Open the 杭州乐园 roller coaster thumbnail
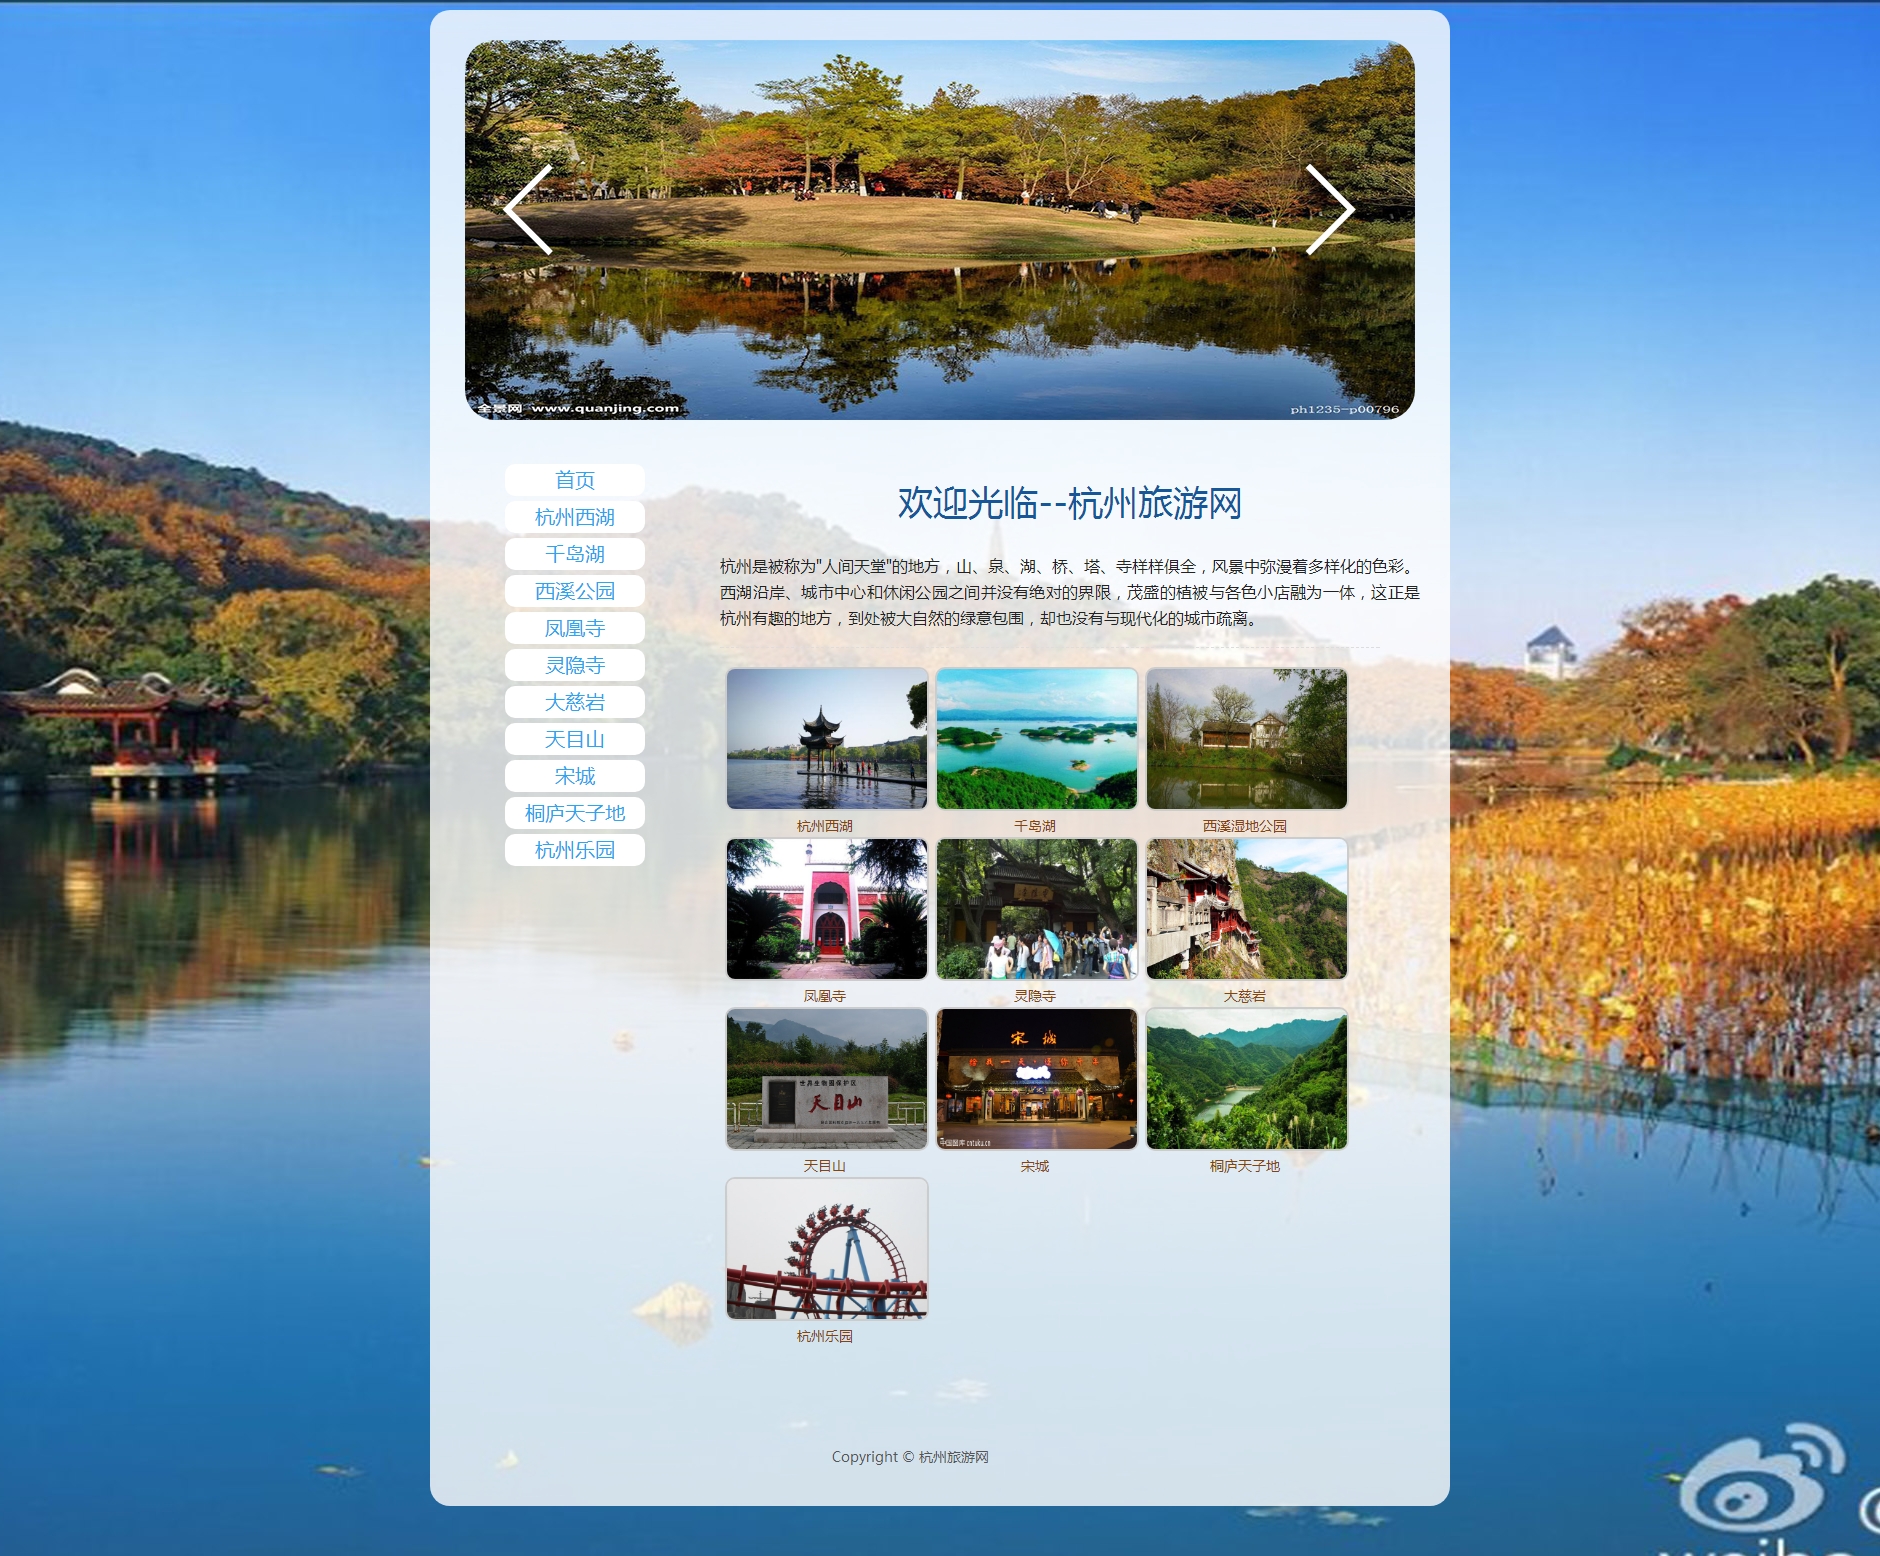This screenshot has height=1556, width=1880. click(x=827, y=1249)
